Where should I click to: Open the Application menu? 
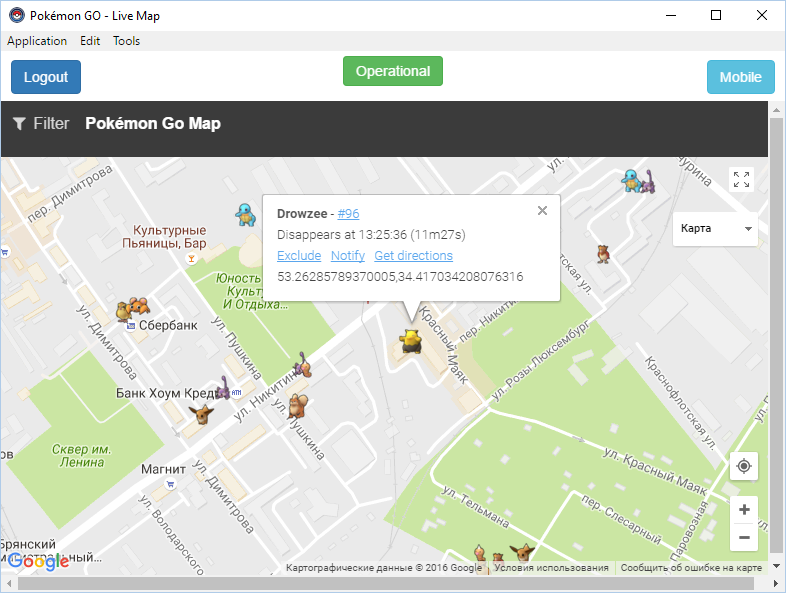point(37,41)
